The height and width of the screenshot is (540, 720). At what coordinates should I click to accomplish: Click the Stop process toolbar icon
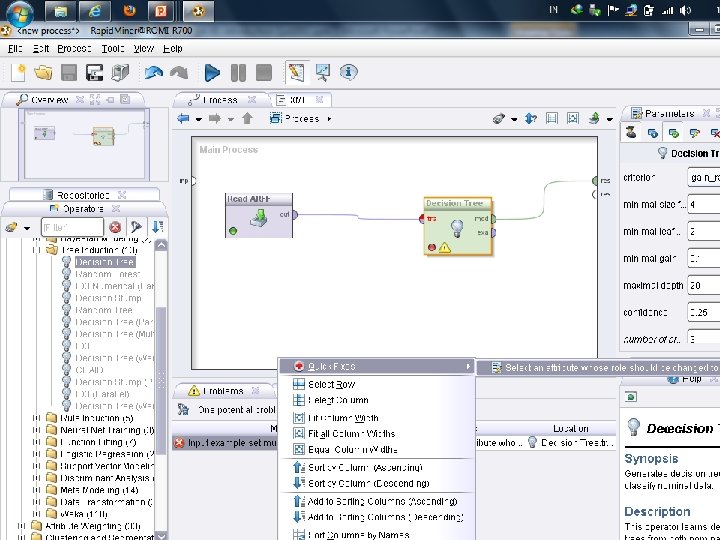tap(263, 72)
